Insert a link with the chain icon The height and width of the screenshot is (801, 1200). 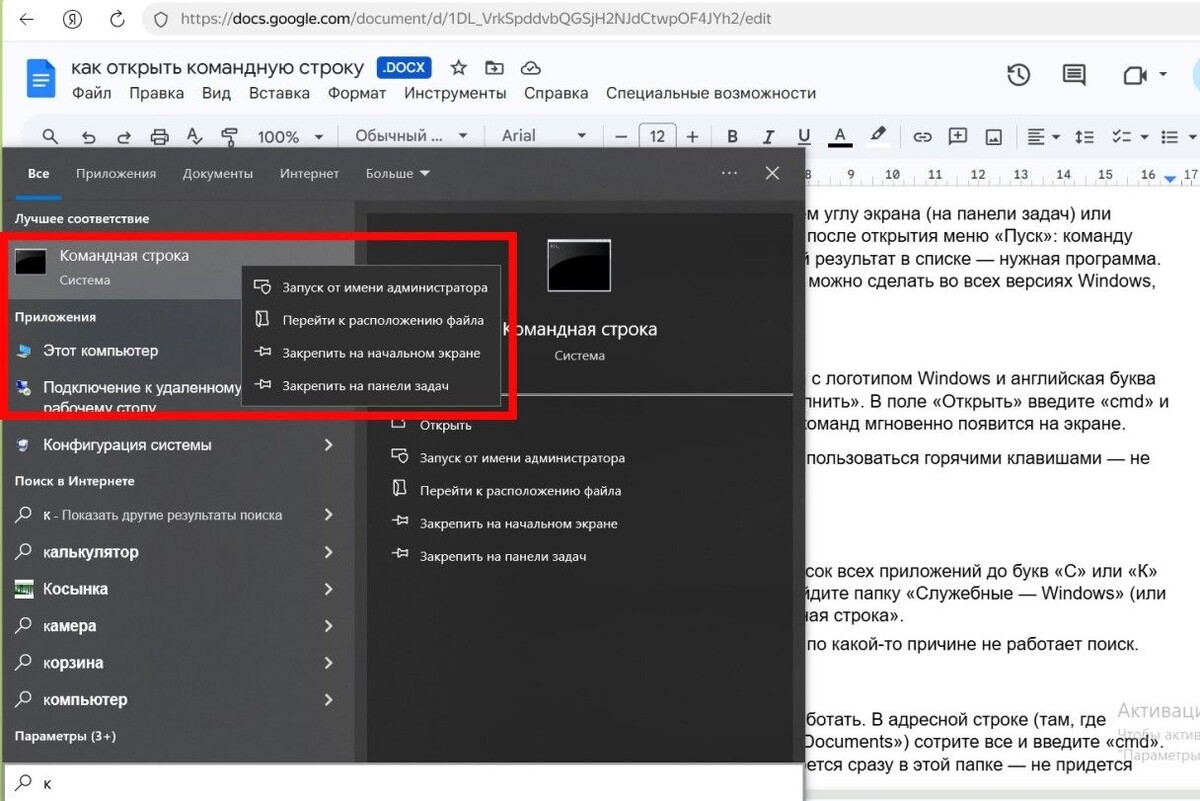[922, 136]
